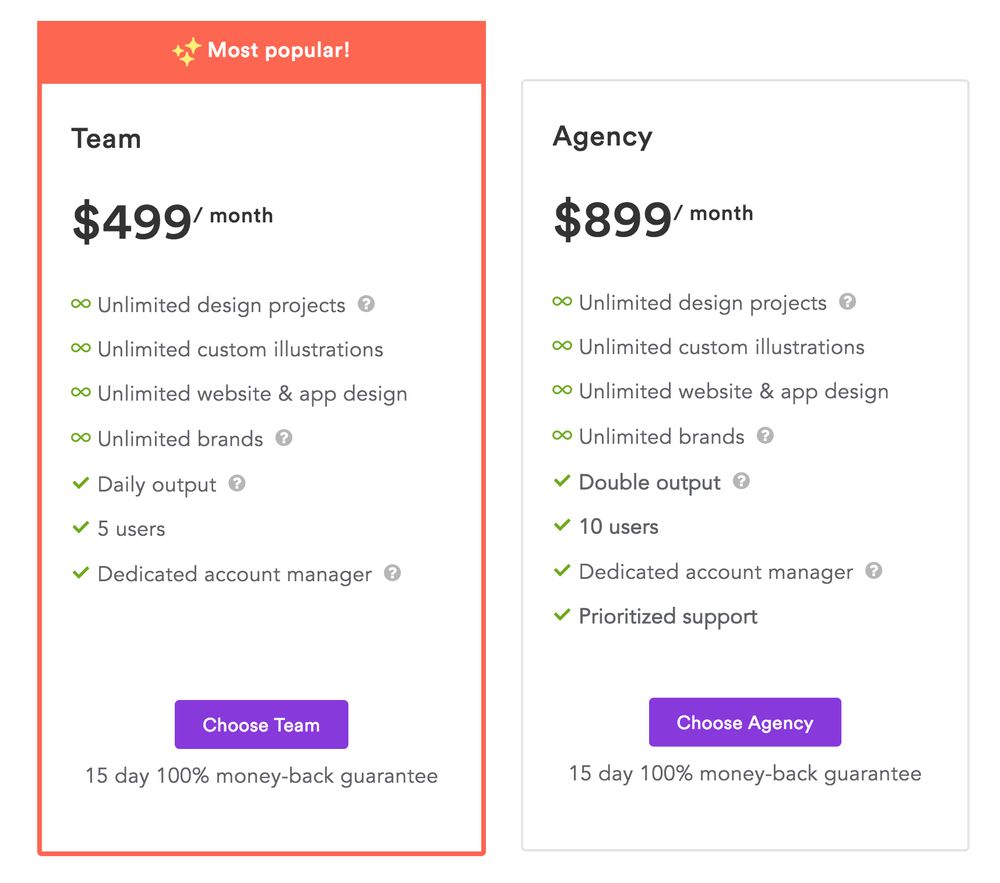
Task: Click checkmark icon beside Prioritized support
Action: (x=562, y=615)
